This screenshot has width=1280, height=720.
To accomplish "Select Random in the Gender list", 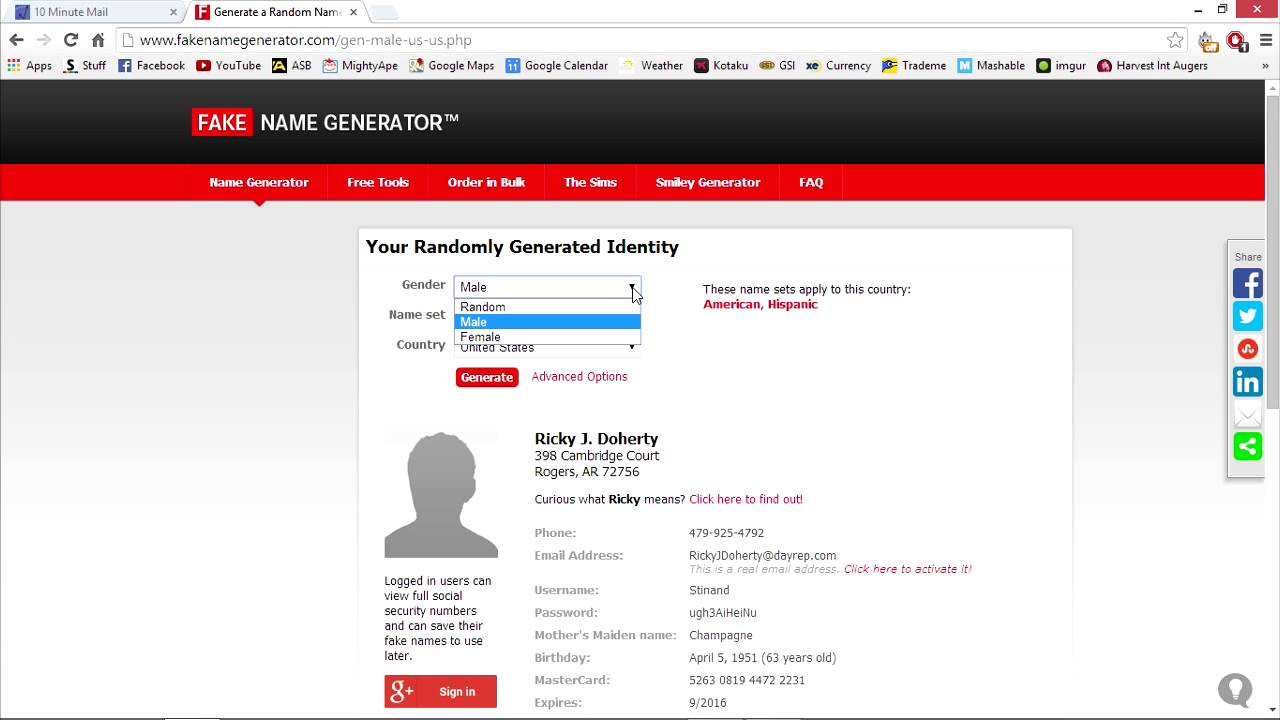I will point(547,307).
